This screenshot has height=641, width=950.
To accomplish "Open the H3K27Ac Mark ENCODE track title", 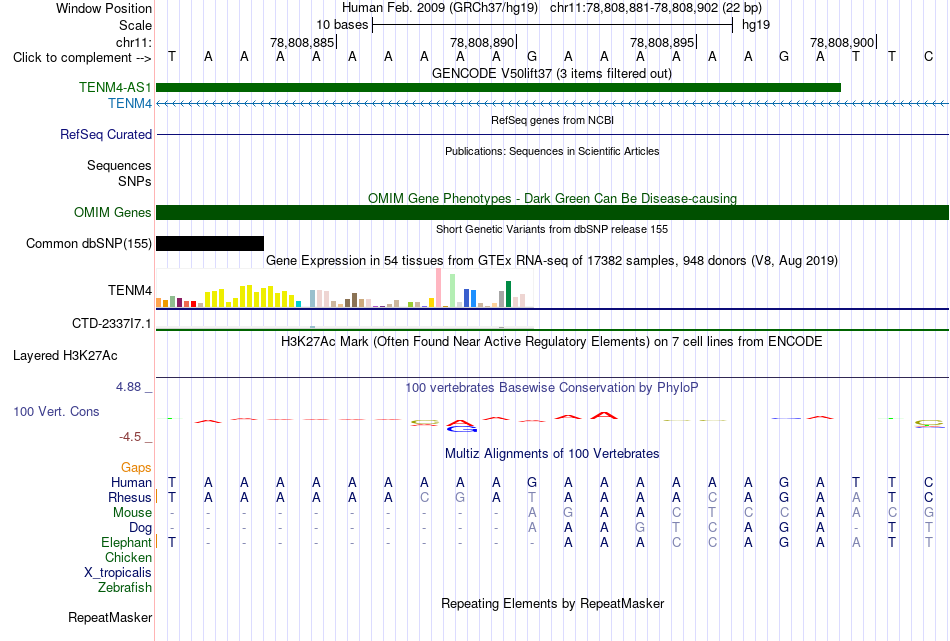I will click(552, 342).
